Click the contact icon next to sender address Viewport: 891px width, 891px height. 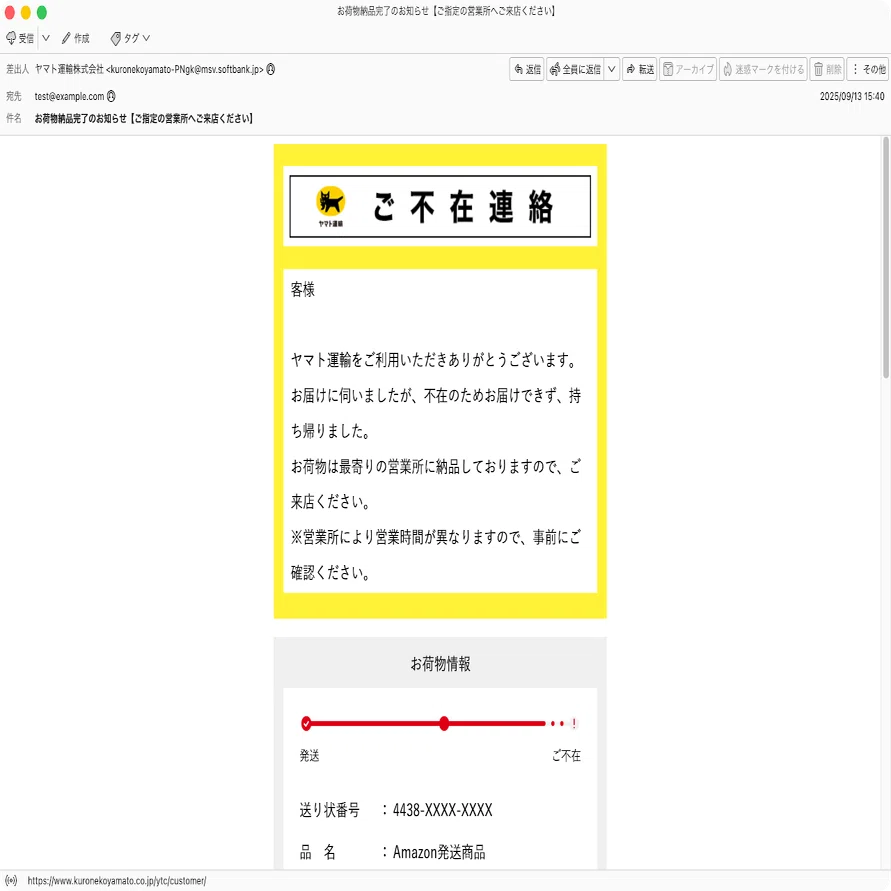click(x=270, y=69)
